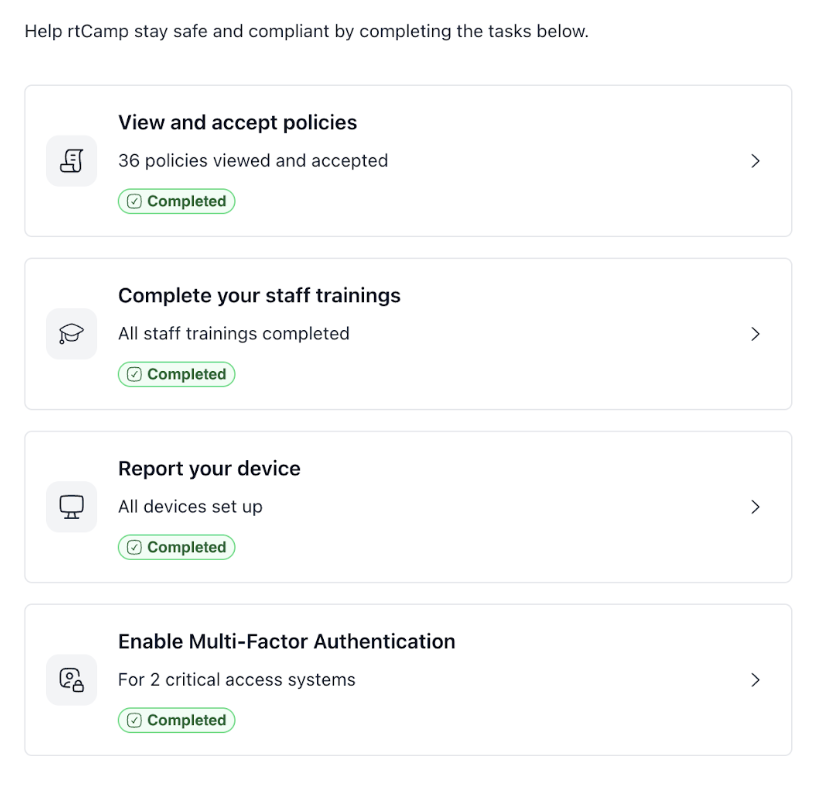Click Completed badge under Report your device
The image size is (818, 786).
pyautogui.click(x=176, y=547)
